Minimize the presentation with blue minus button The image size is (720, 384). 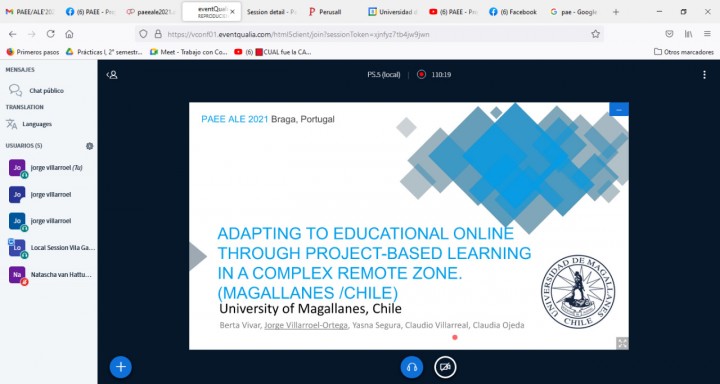pyautogui.click(x=619, y=109)
